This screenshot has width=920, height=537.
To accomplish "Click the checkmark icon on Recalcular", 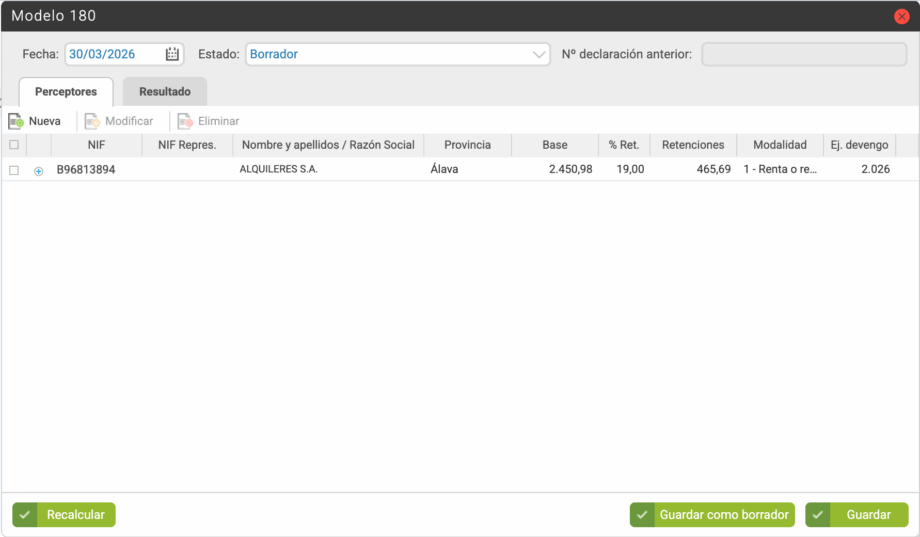I will (25, 515).
